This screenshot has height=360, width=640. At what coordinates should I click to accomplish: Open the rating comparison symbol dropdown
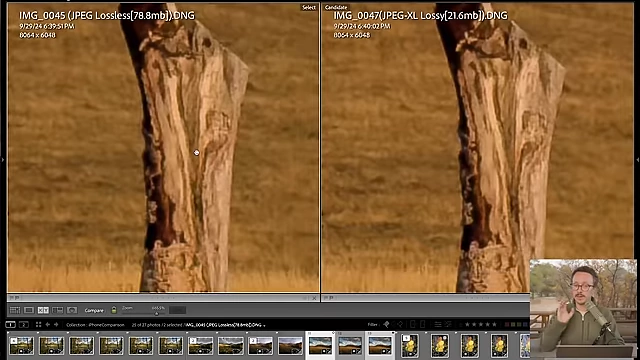[x=460, y=324]
